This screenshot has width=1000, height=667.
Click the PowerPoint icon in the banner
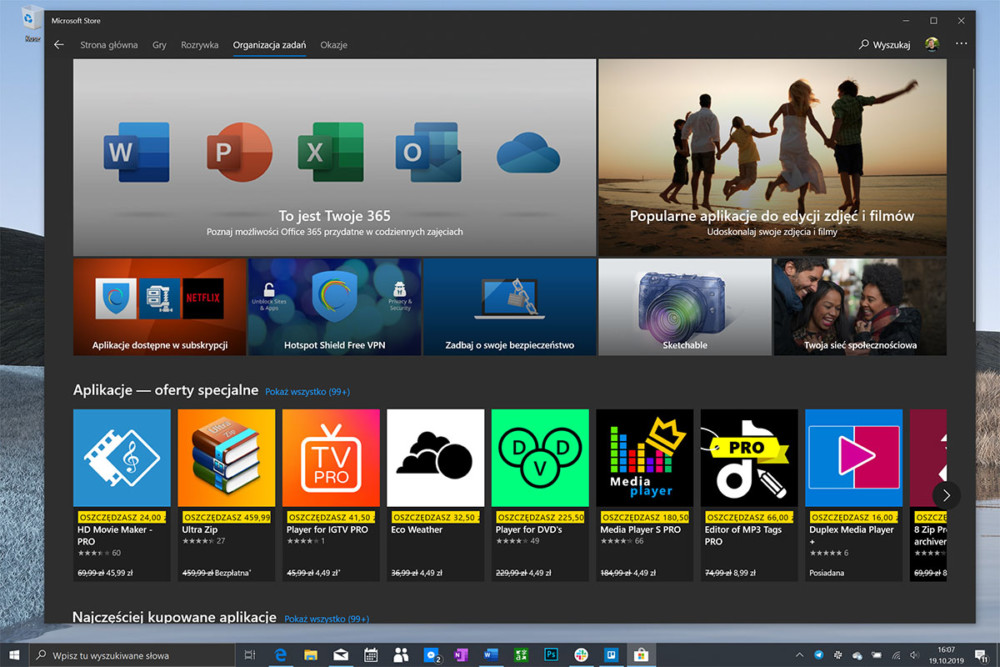coord(239,152)
